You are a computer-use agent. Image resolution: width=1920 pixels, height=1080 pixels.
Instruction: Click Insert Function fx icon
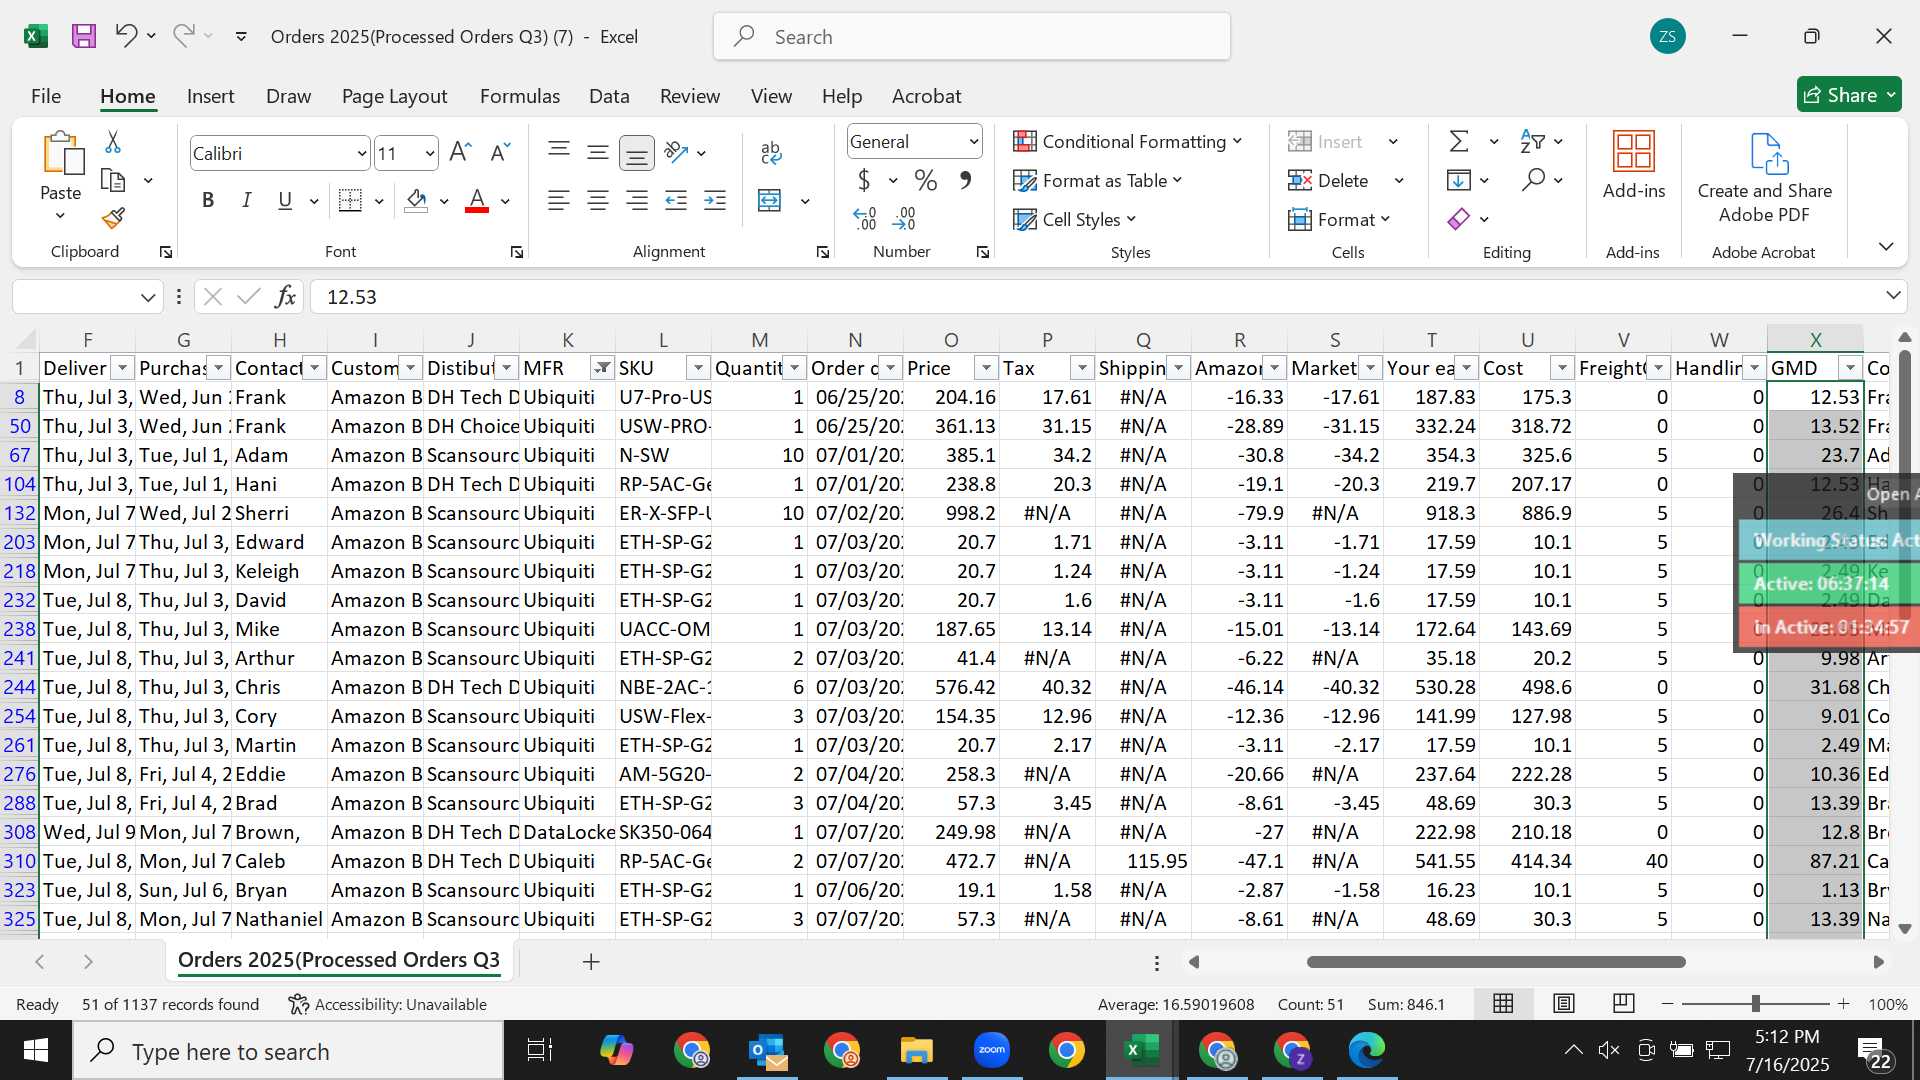pyautogui.click(x=285, y=296)
